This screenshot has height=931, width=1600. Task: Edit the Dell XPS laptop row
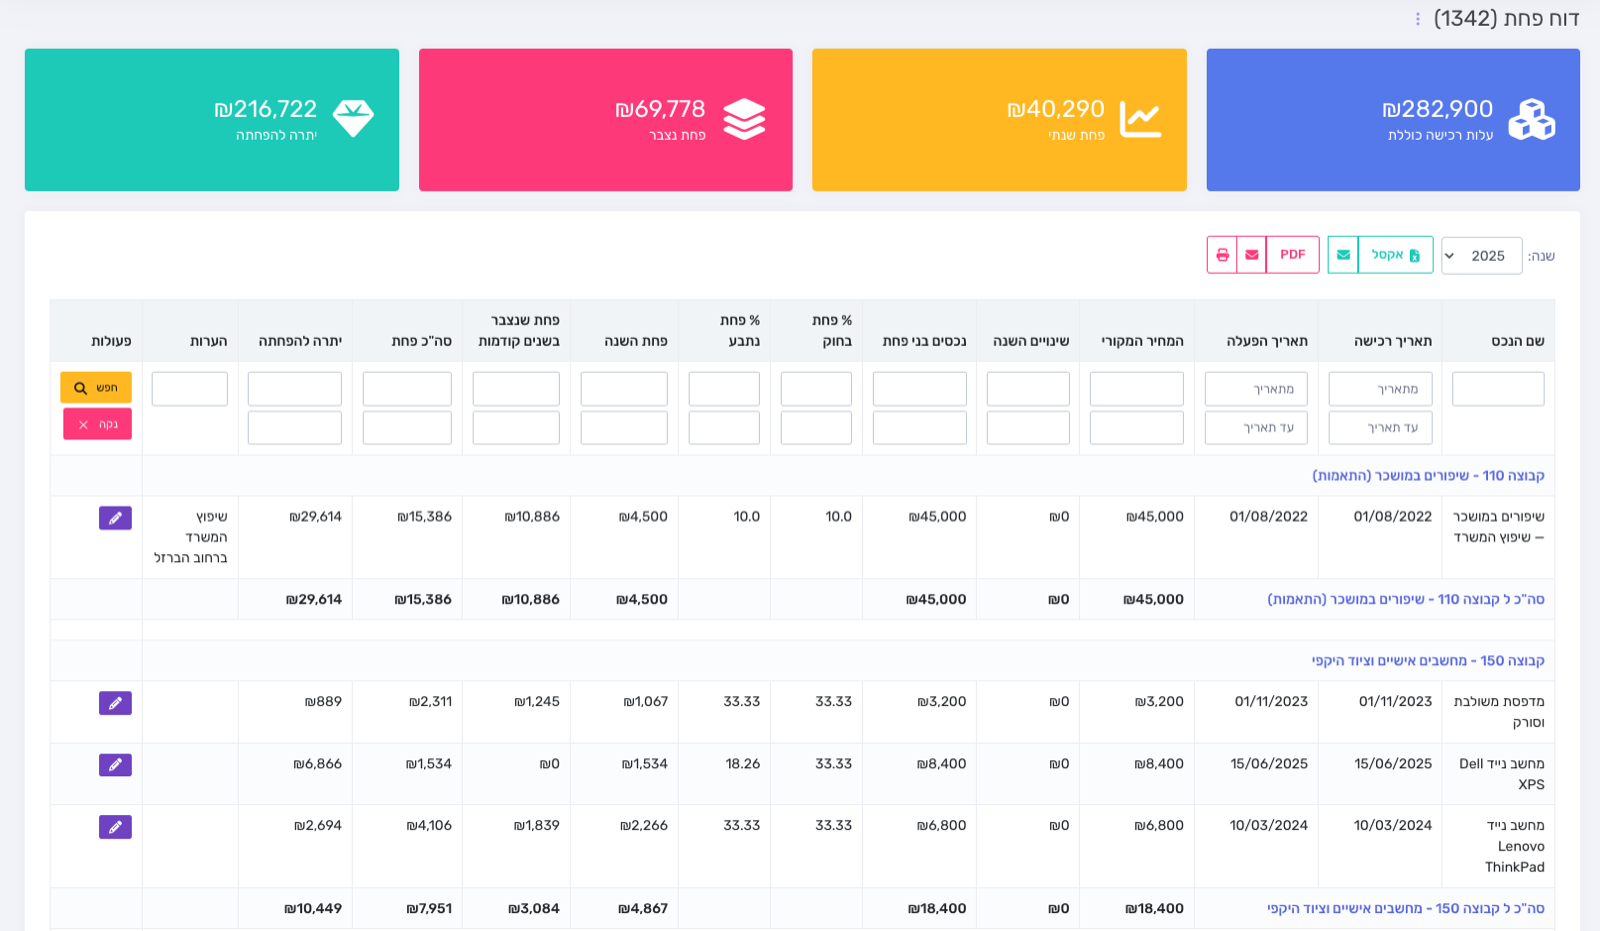[x=115, y=765]
